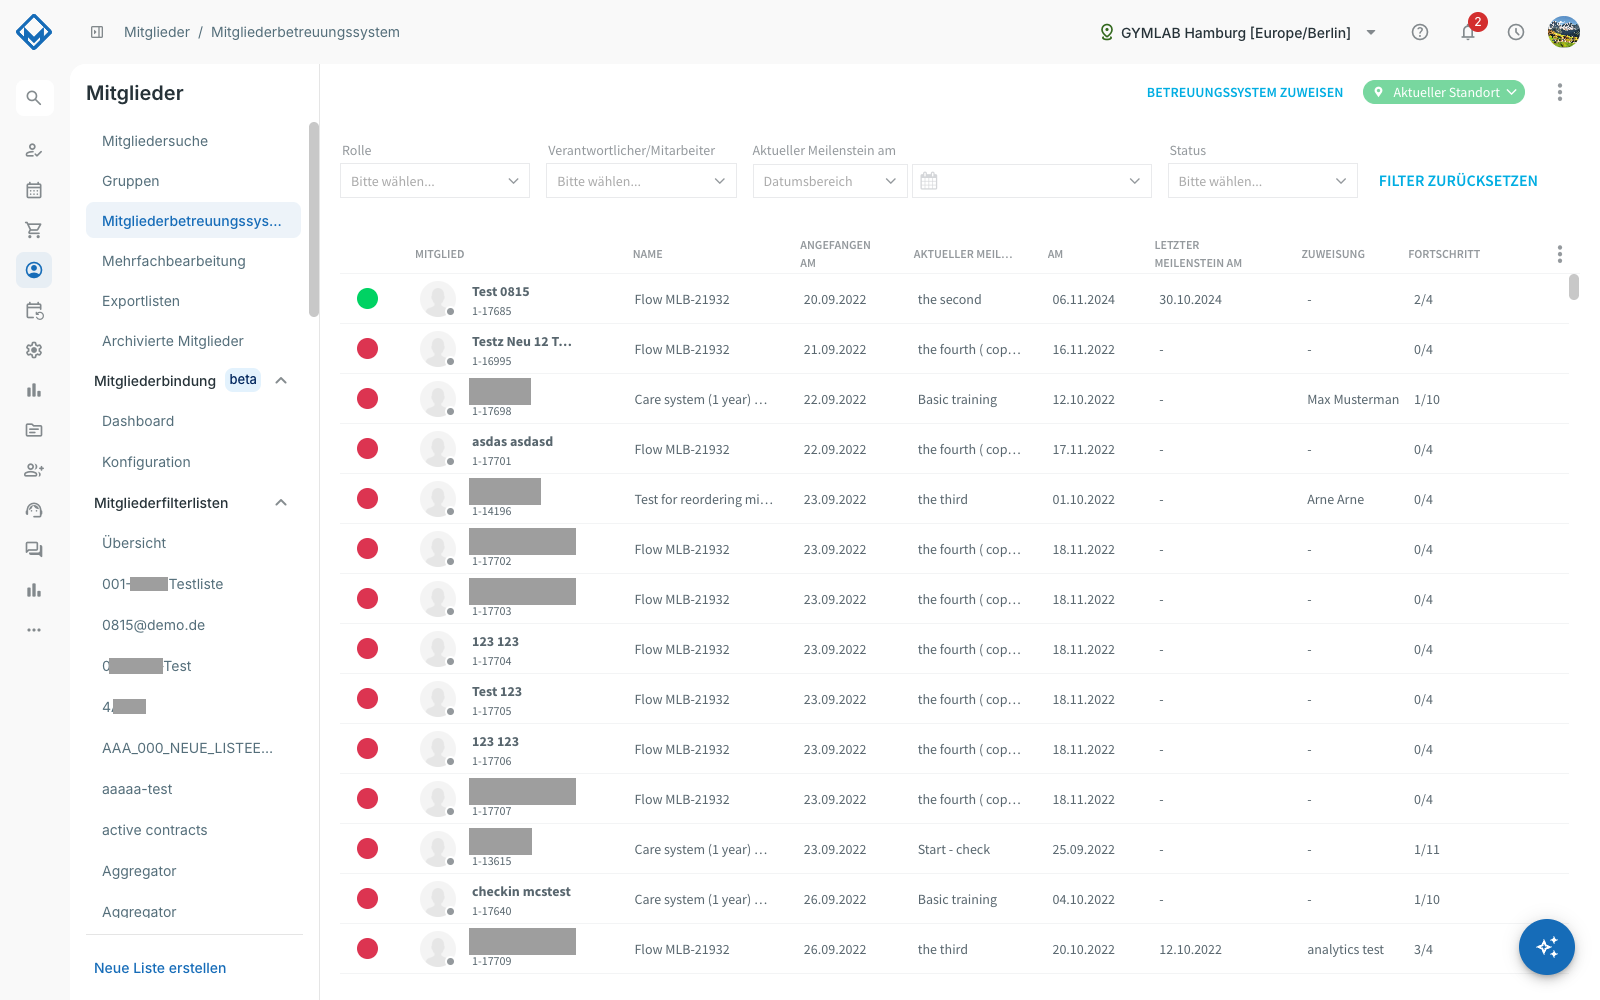Screen dimensions: 1600x1000
Task: Open the Aktueller Standort dropdown
Action: pyautogui.click(x=1444, y=92)
